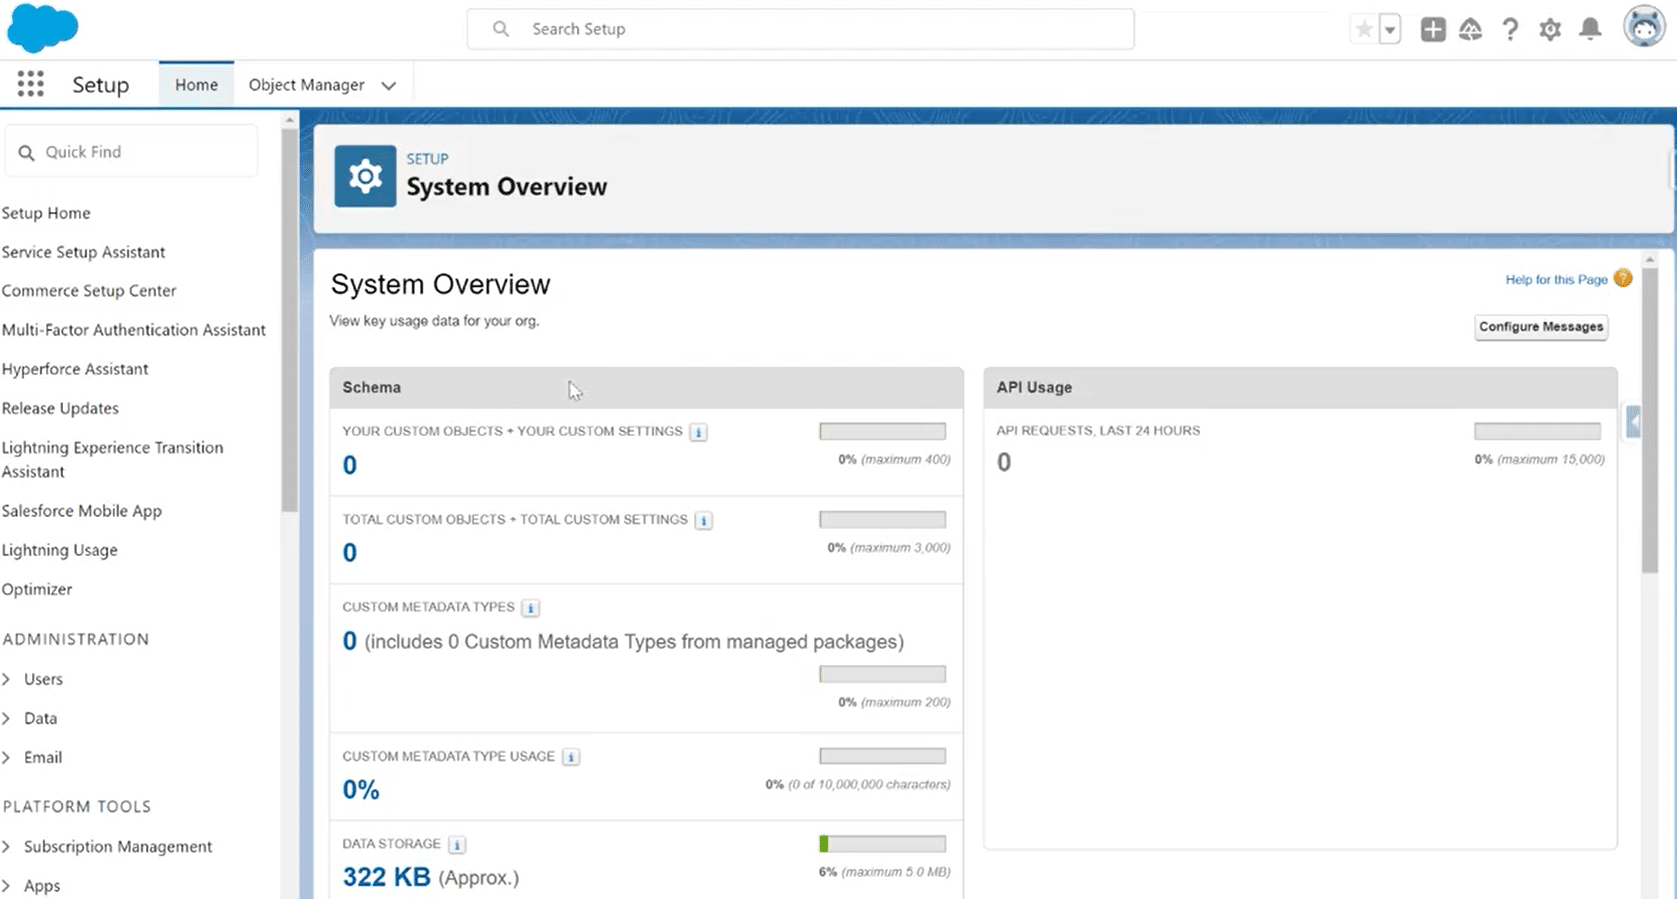Click the Salesforce cloud logo
This screenshot has width=1677, height=899.
[x=42, y=28]
